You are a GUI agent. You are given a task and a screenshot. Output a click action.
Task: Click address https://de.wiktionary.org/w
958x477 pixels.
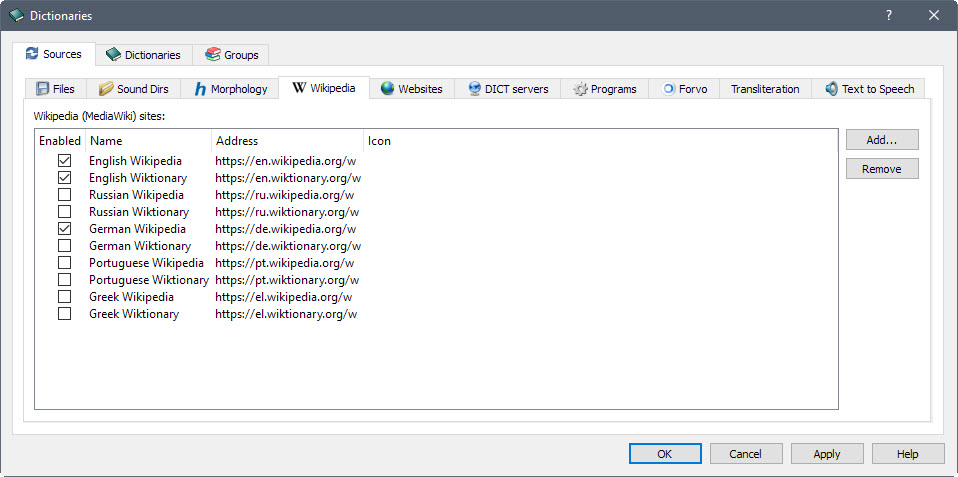click(288, 246)
